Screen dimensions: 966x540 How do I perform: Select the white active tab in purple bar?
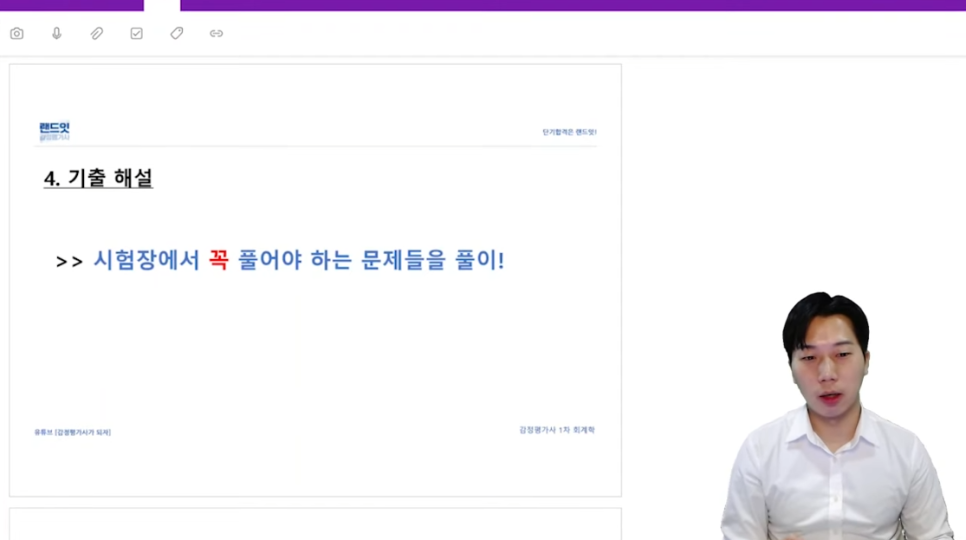pyautogui.click(x=162, y=5)
